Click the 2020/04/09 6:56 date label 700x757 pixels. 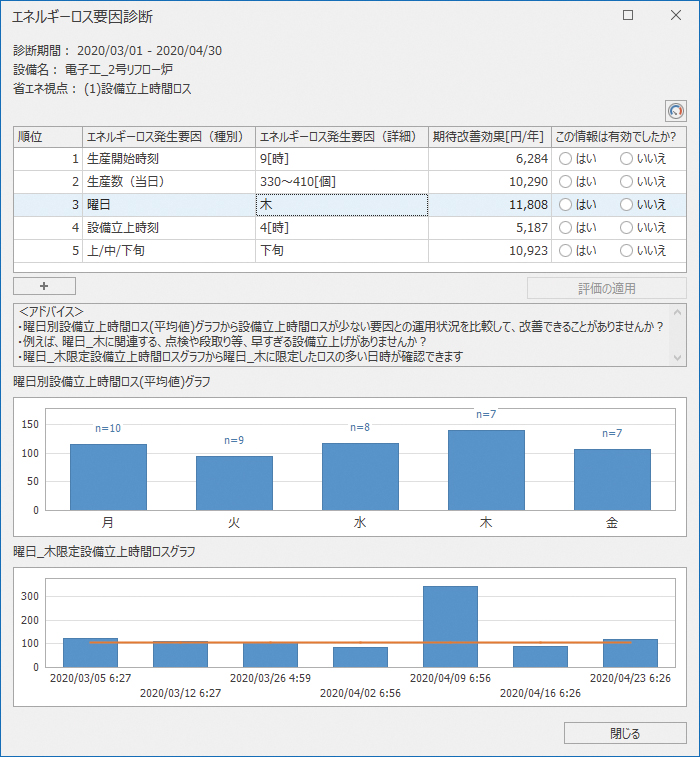(x=450, y=678)
